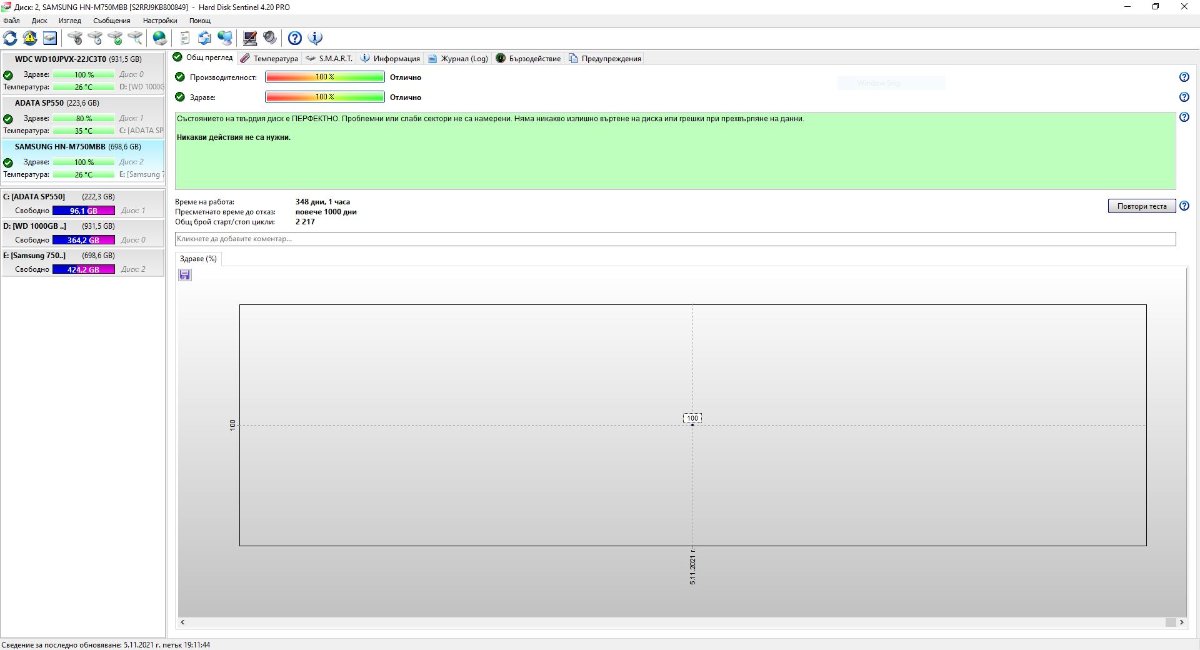1200x650 pixels.
Task: Click the globe toolbar icon
Action: 160,38
